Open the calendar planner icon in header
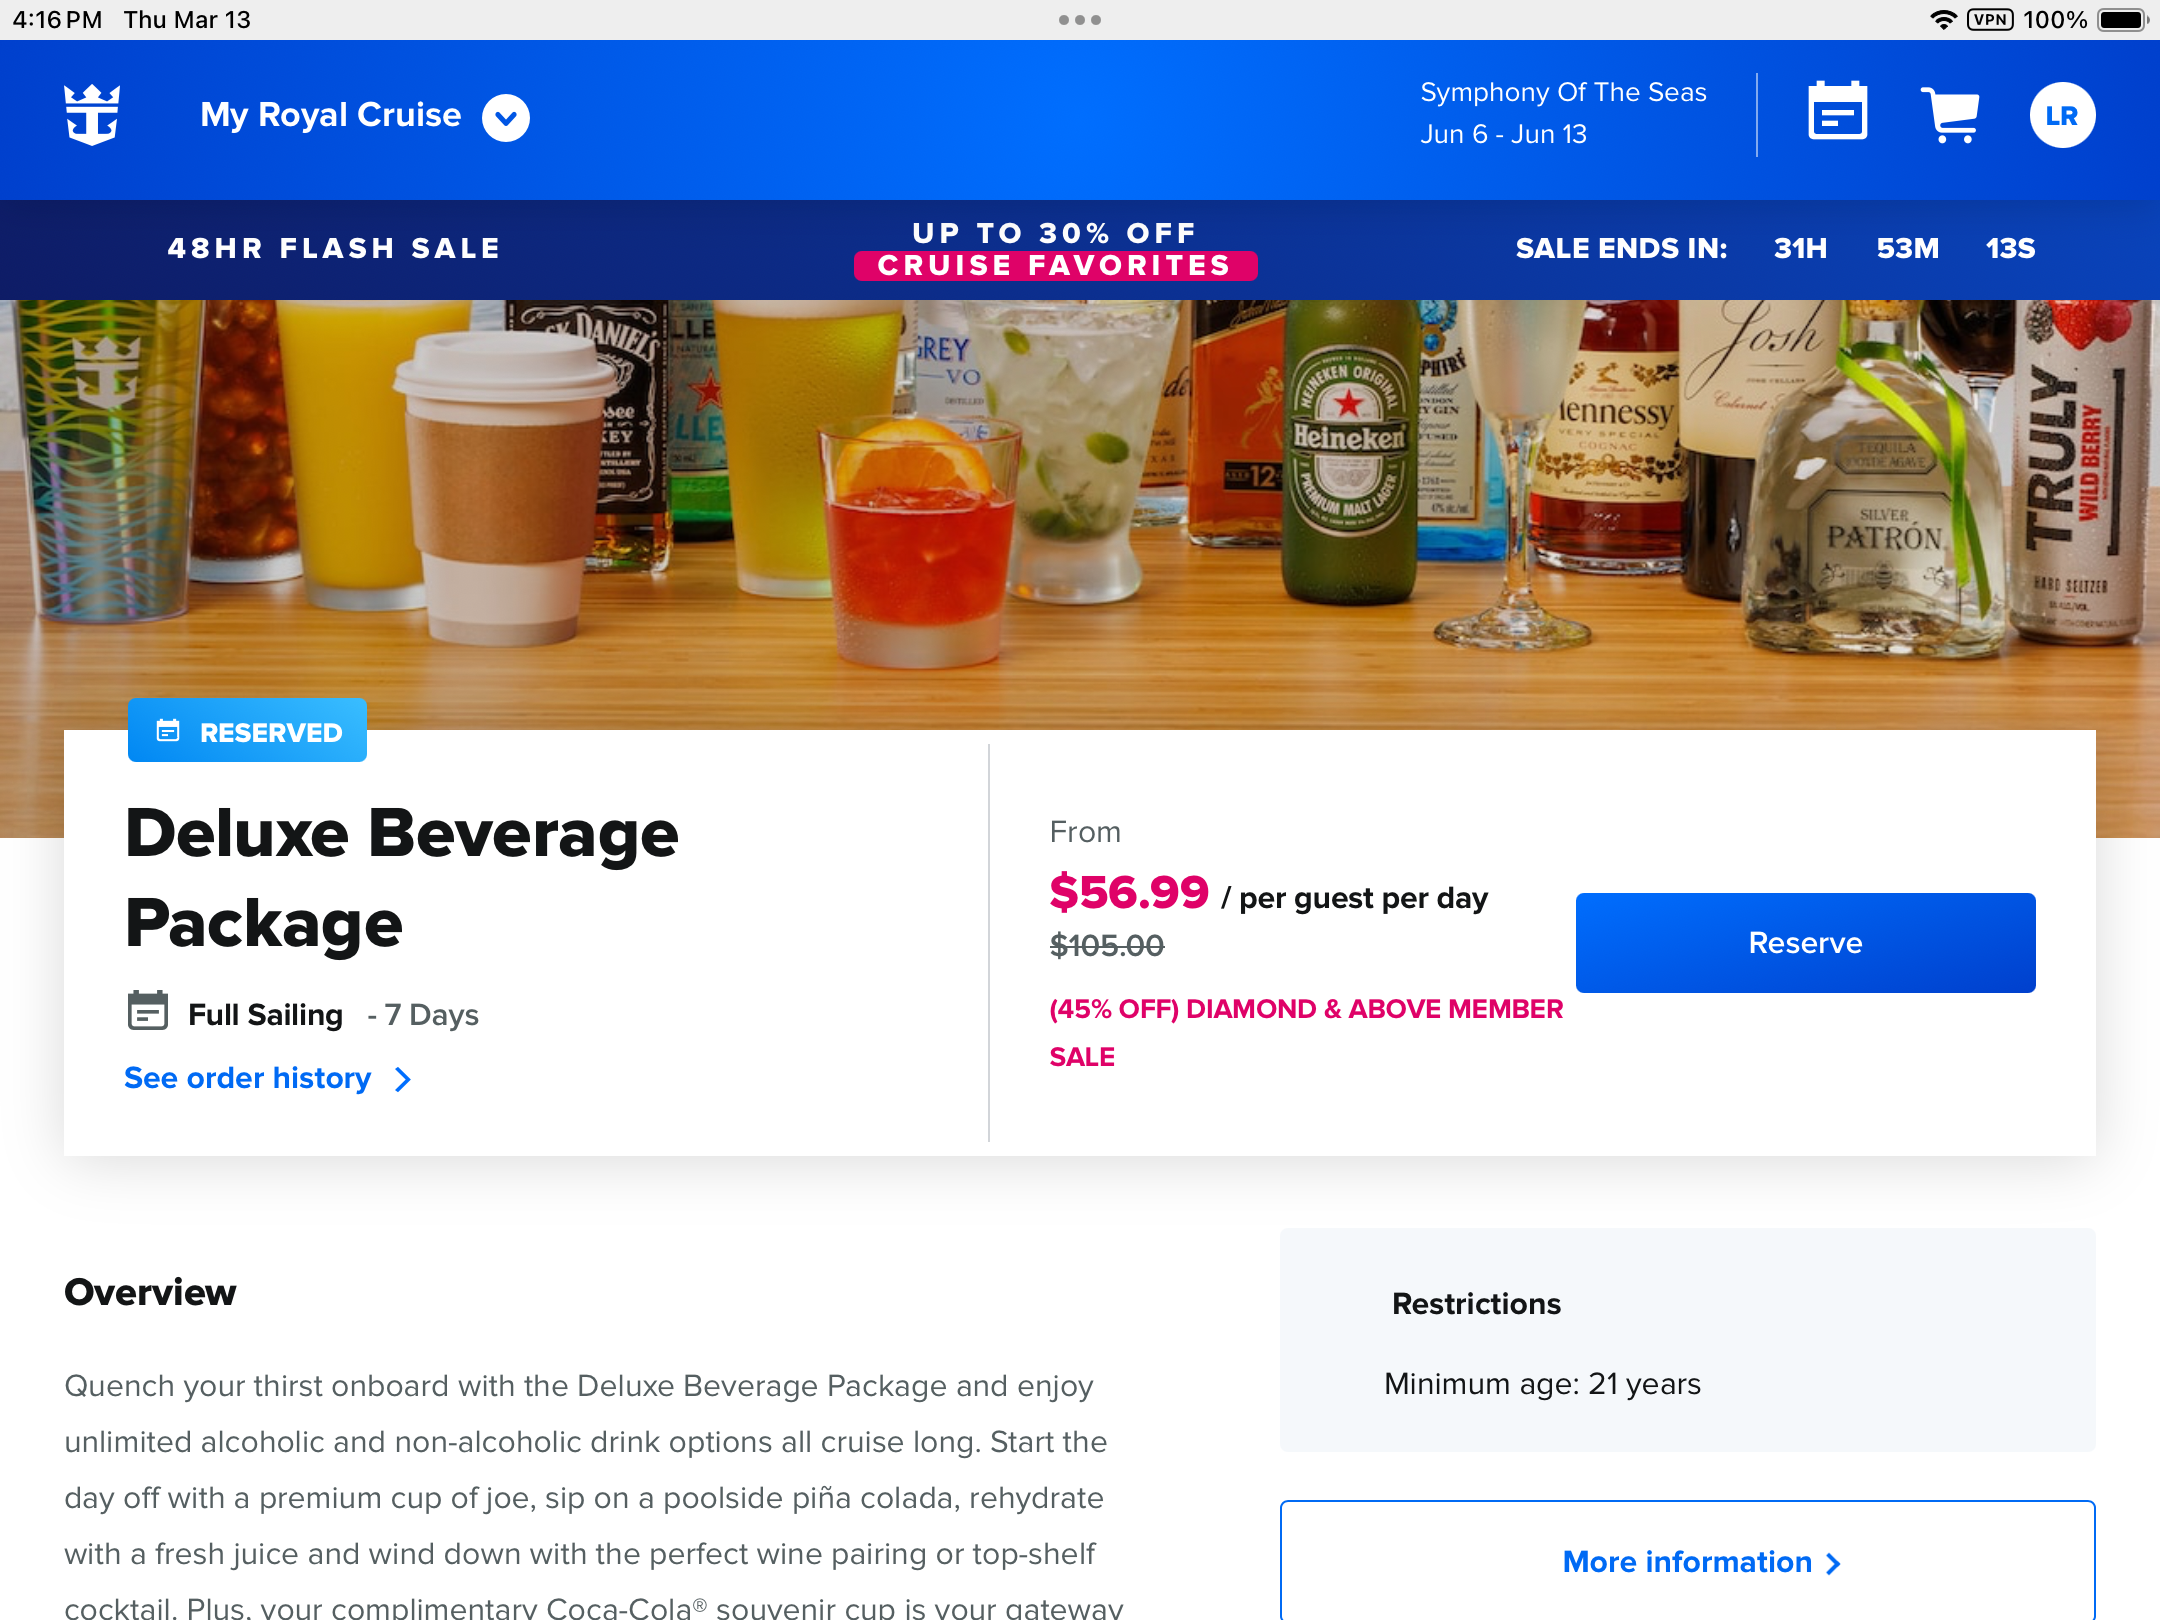The width and height of the screenshot is (2160, 1620). (x=1837, y=112)
